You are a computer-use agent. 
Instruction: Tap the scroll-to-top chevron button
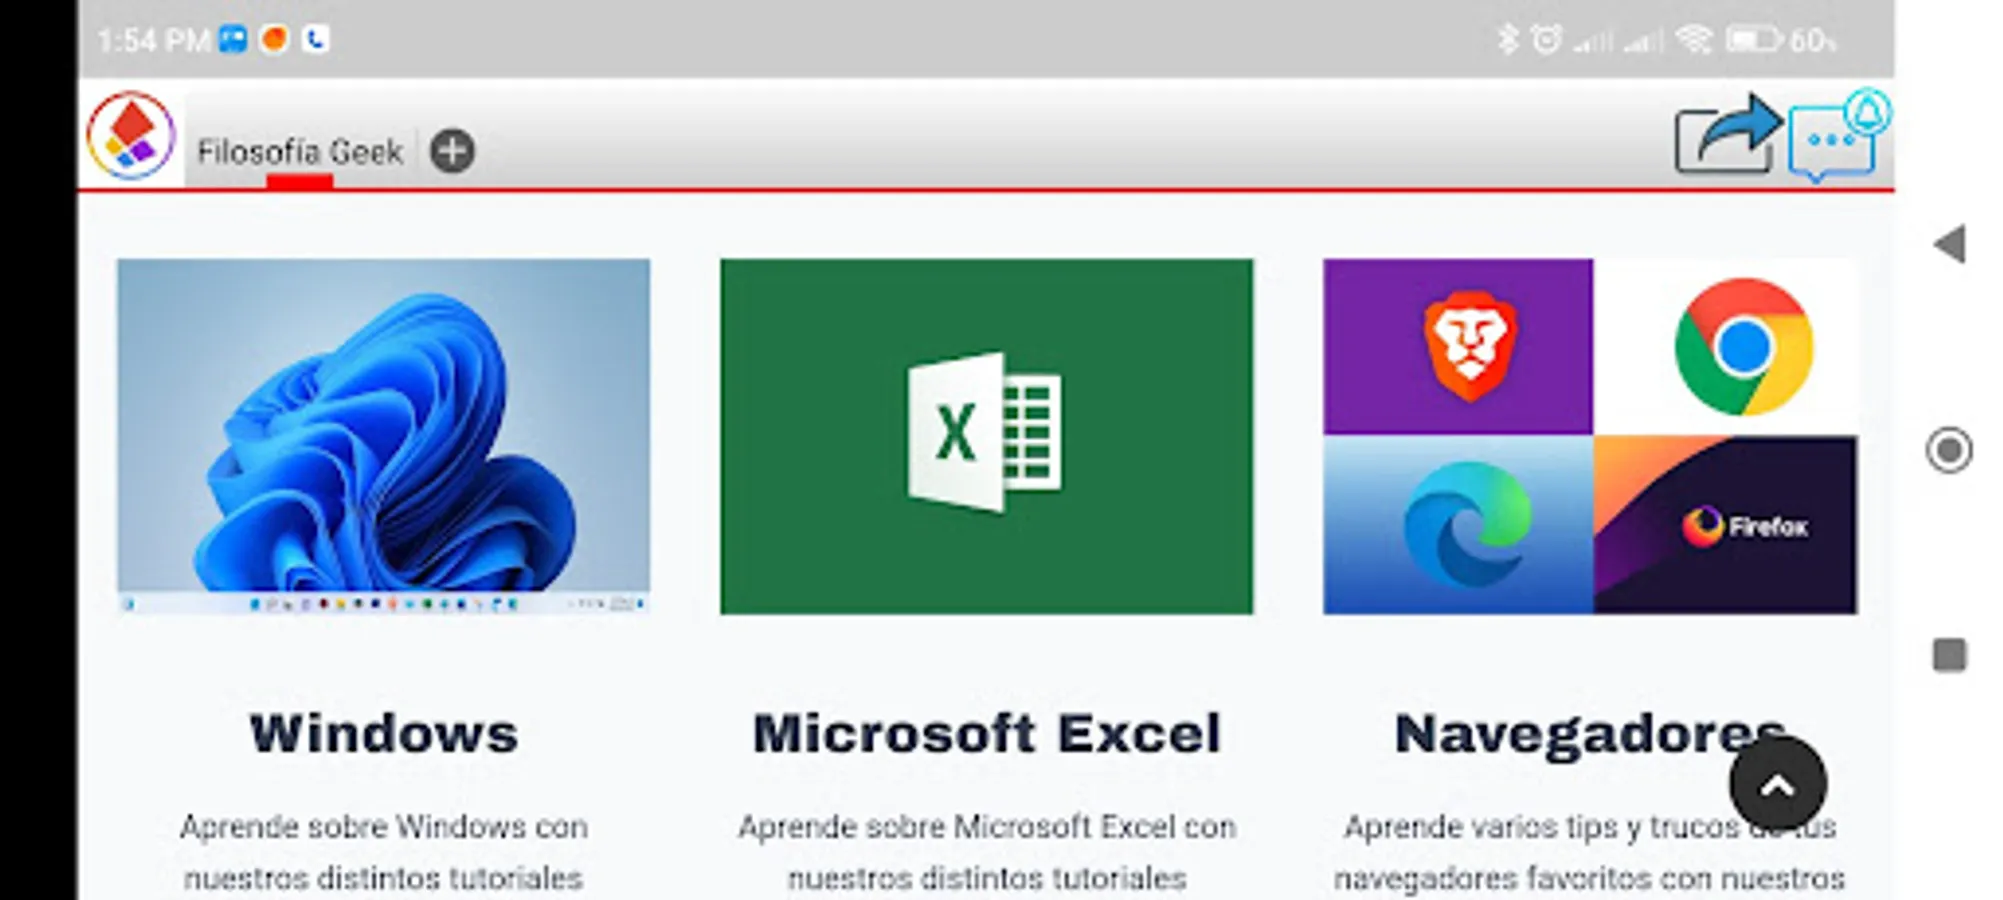[1777, 786]
